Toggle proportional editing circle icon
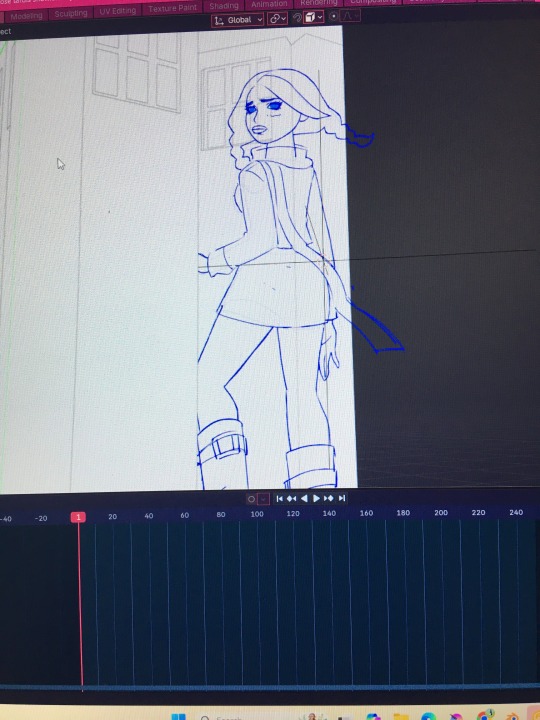The height and width of the screenshot is (720, 540). click(334, 17)
